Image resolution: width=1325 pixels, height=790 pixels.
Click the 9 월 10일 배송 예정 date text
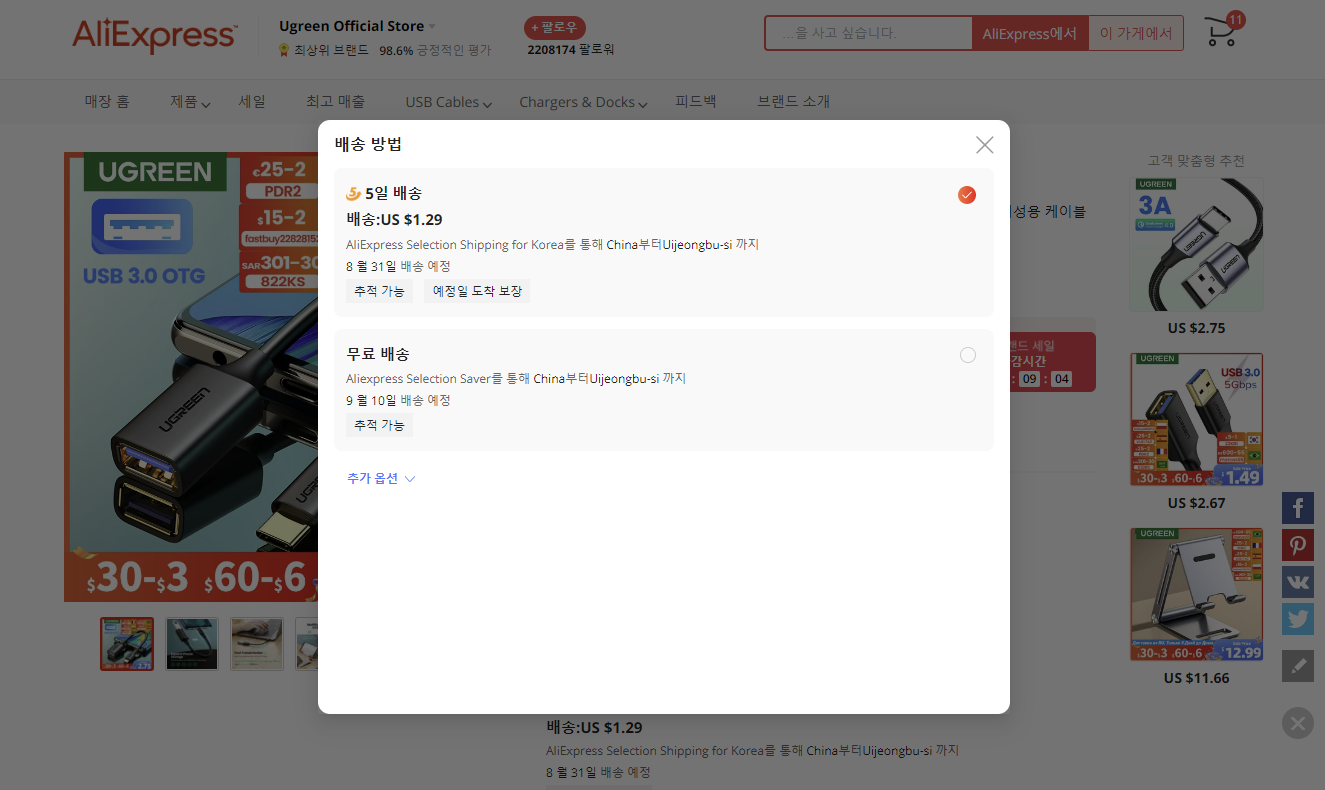398,400
